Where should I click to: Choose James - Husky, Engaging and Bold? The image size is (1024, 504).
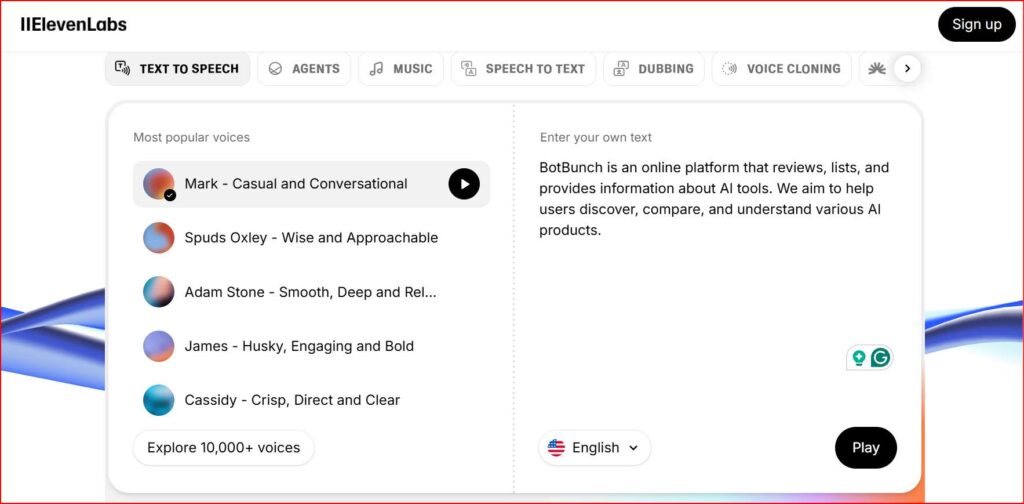(x=299, y=346)
